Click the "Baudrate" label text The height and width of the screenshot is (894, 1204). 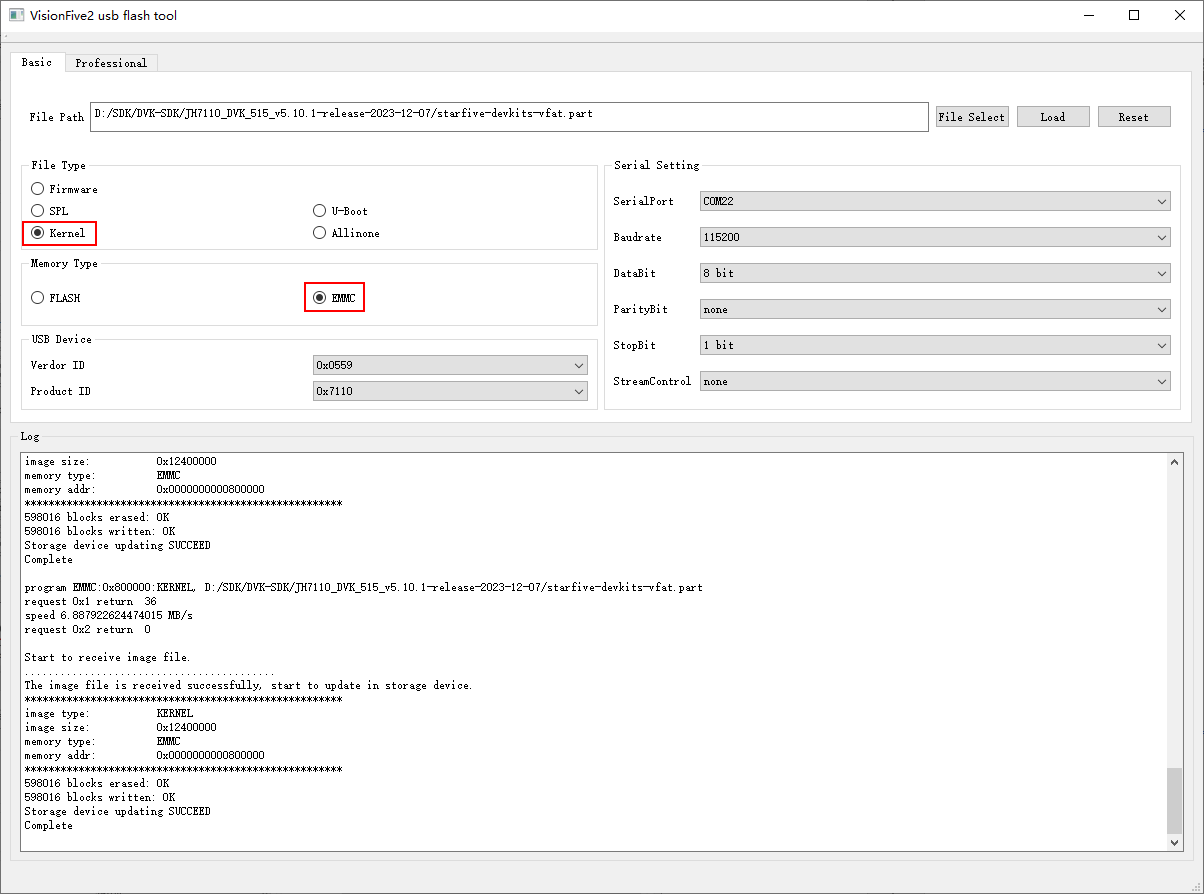click(x=637, y=237)
